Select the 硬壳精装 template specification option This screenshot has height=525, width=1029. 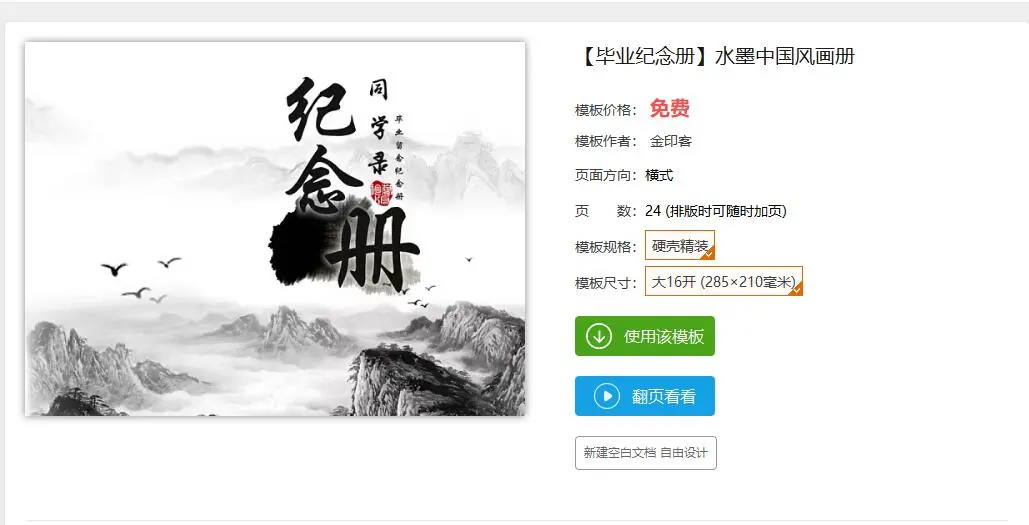[680, 245]
